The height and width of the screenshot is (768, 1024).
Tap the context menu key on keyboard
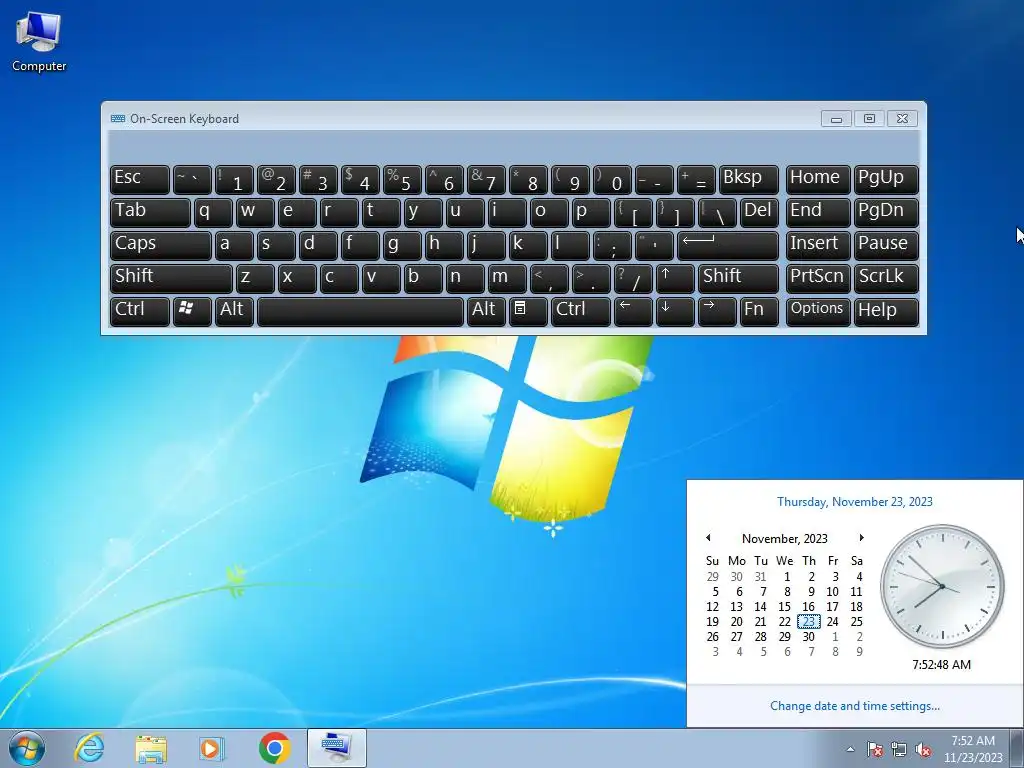coord(528,311)
